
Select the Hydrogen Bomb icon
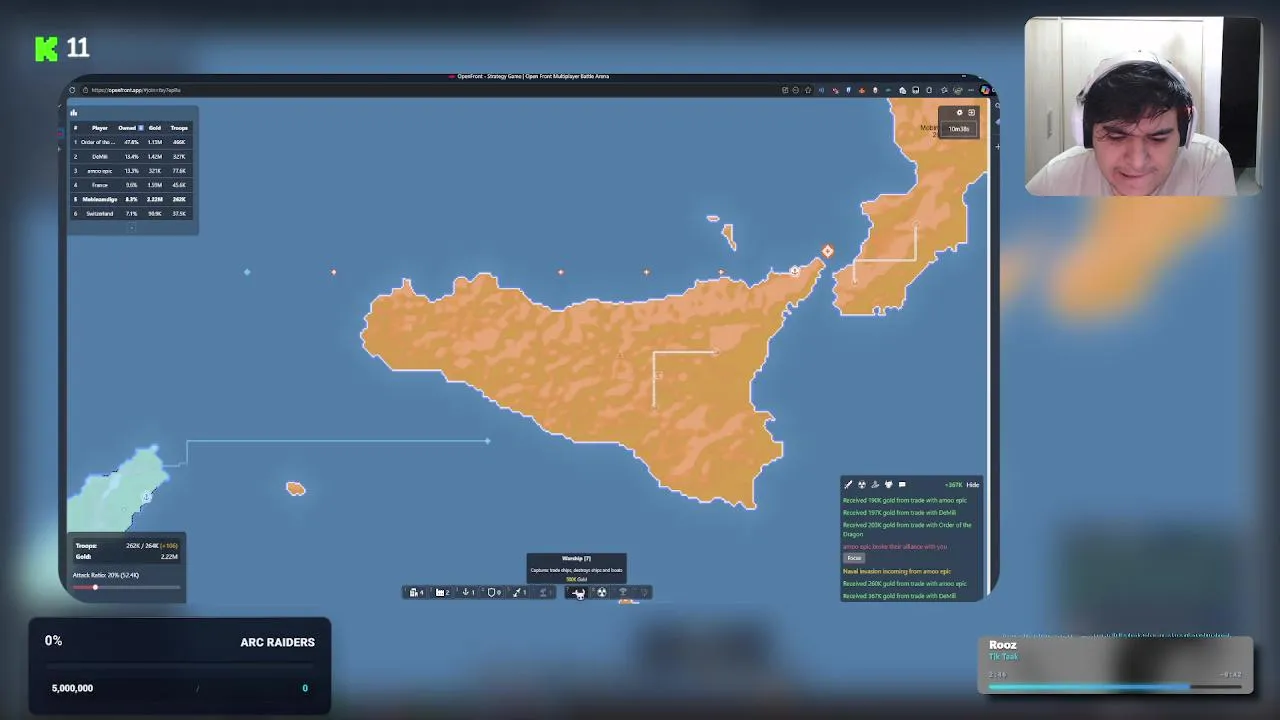point(623,593)
